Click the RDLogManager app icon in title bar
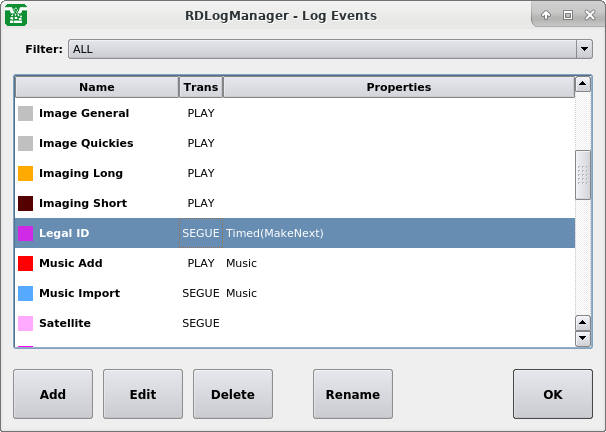The height and width of the screenshot is (432, 606). [16, 15]
